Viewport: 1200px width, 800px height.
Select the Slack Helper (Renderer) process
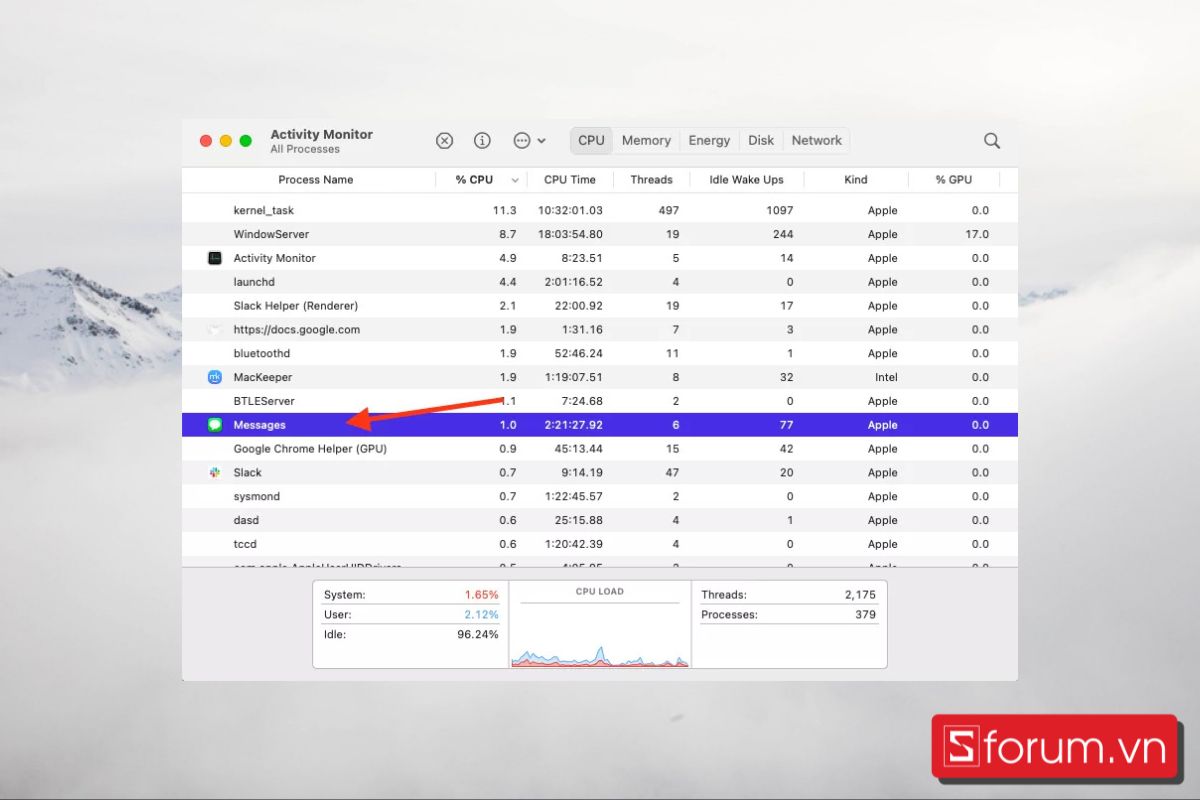(x=295, y=306)
